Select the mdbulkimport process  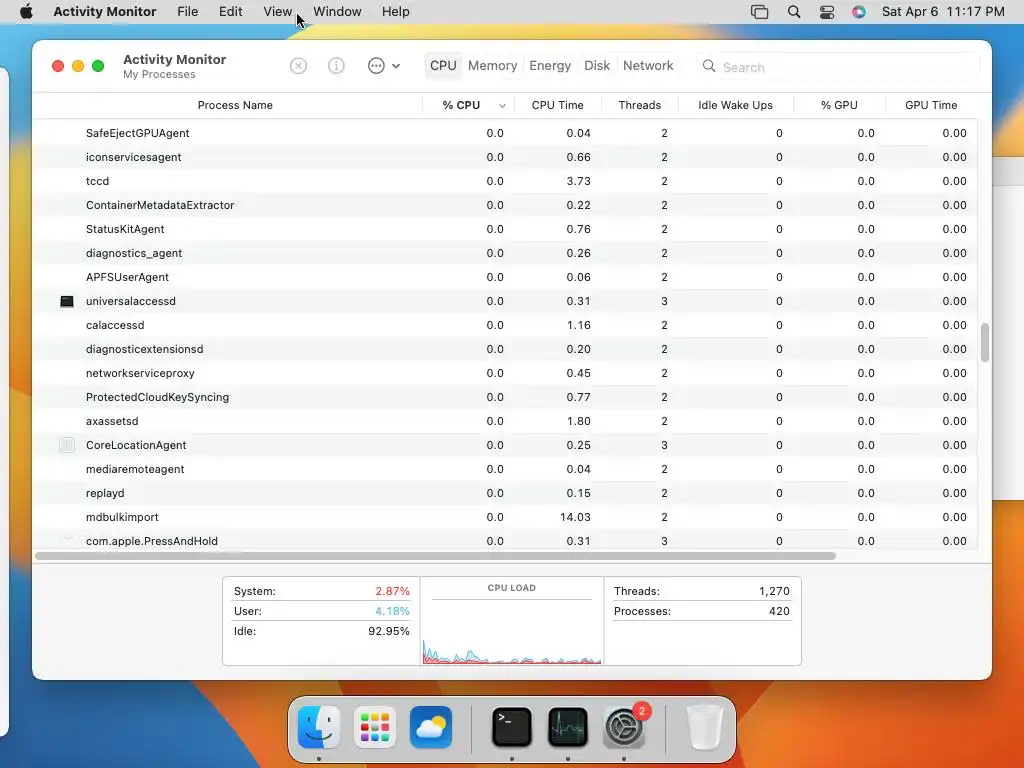(x=505, y=517)
